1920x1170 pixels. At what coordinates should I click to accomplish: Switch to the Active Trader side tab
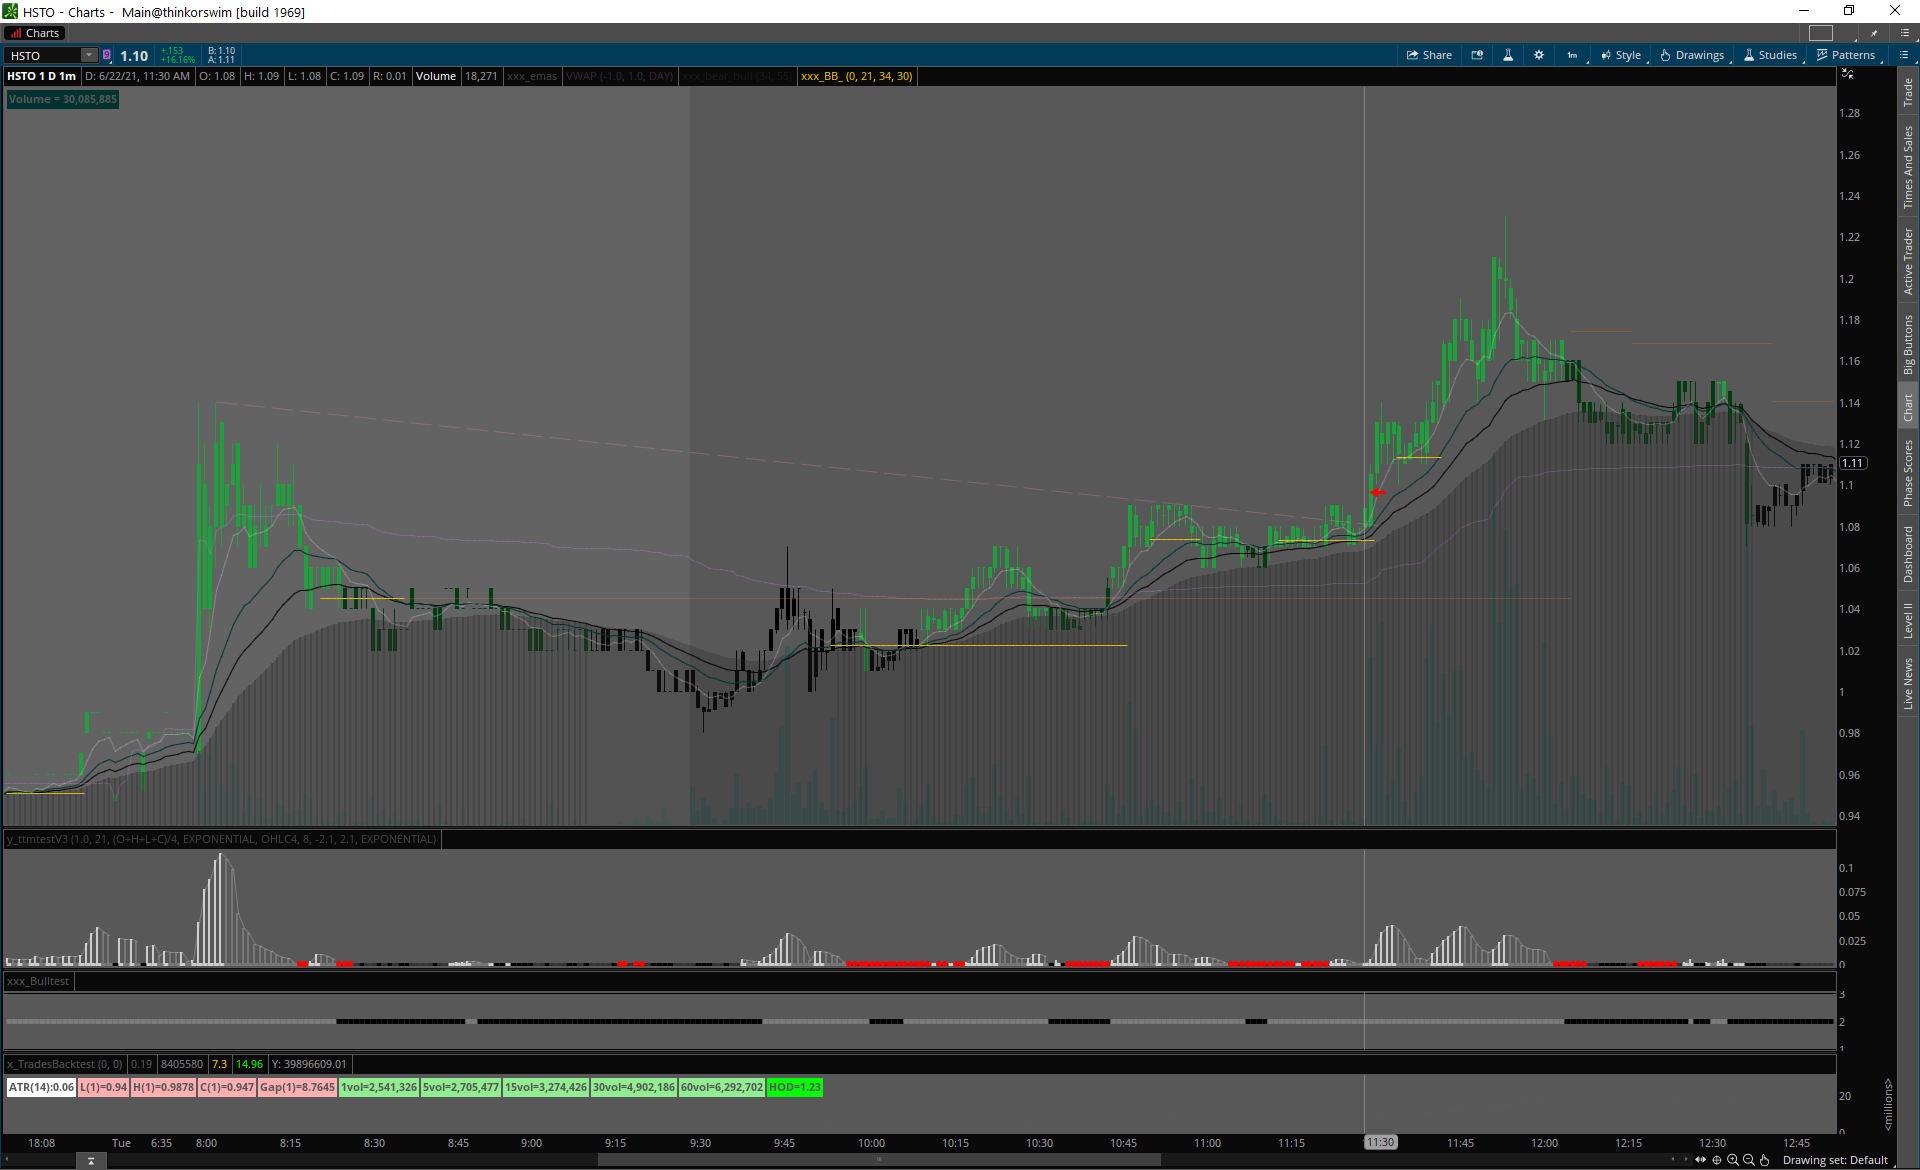click(1908, 261)
